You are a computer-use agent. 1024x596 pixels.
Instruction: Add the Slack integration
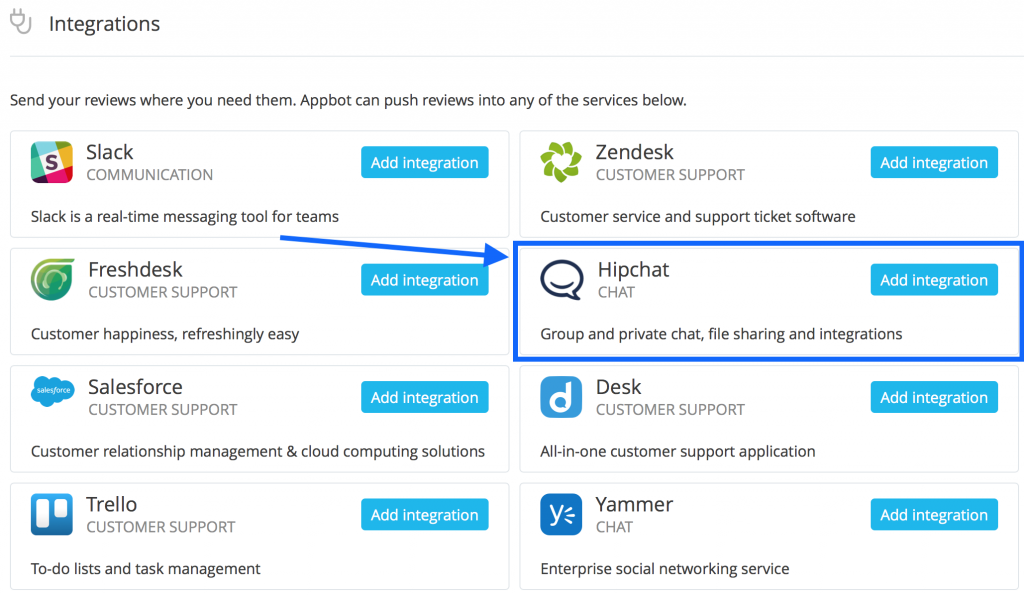pyautogui.click(x=424, y=162)
